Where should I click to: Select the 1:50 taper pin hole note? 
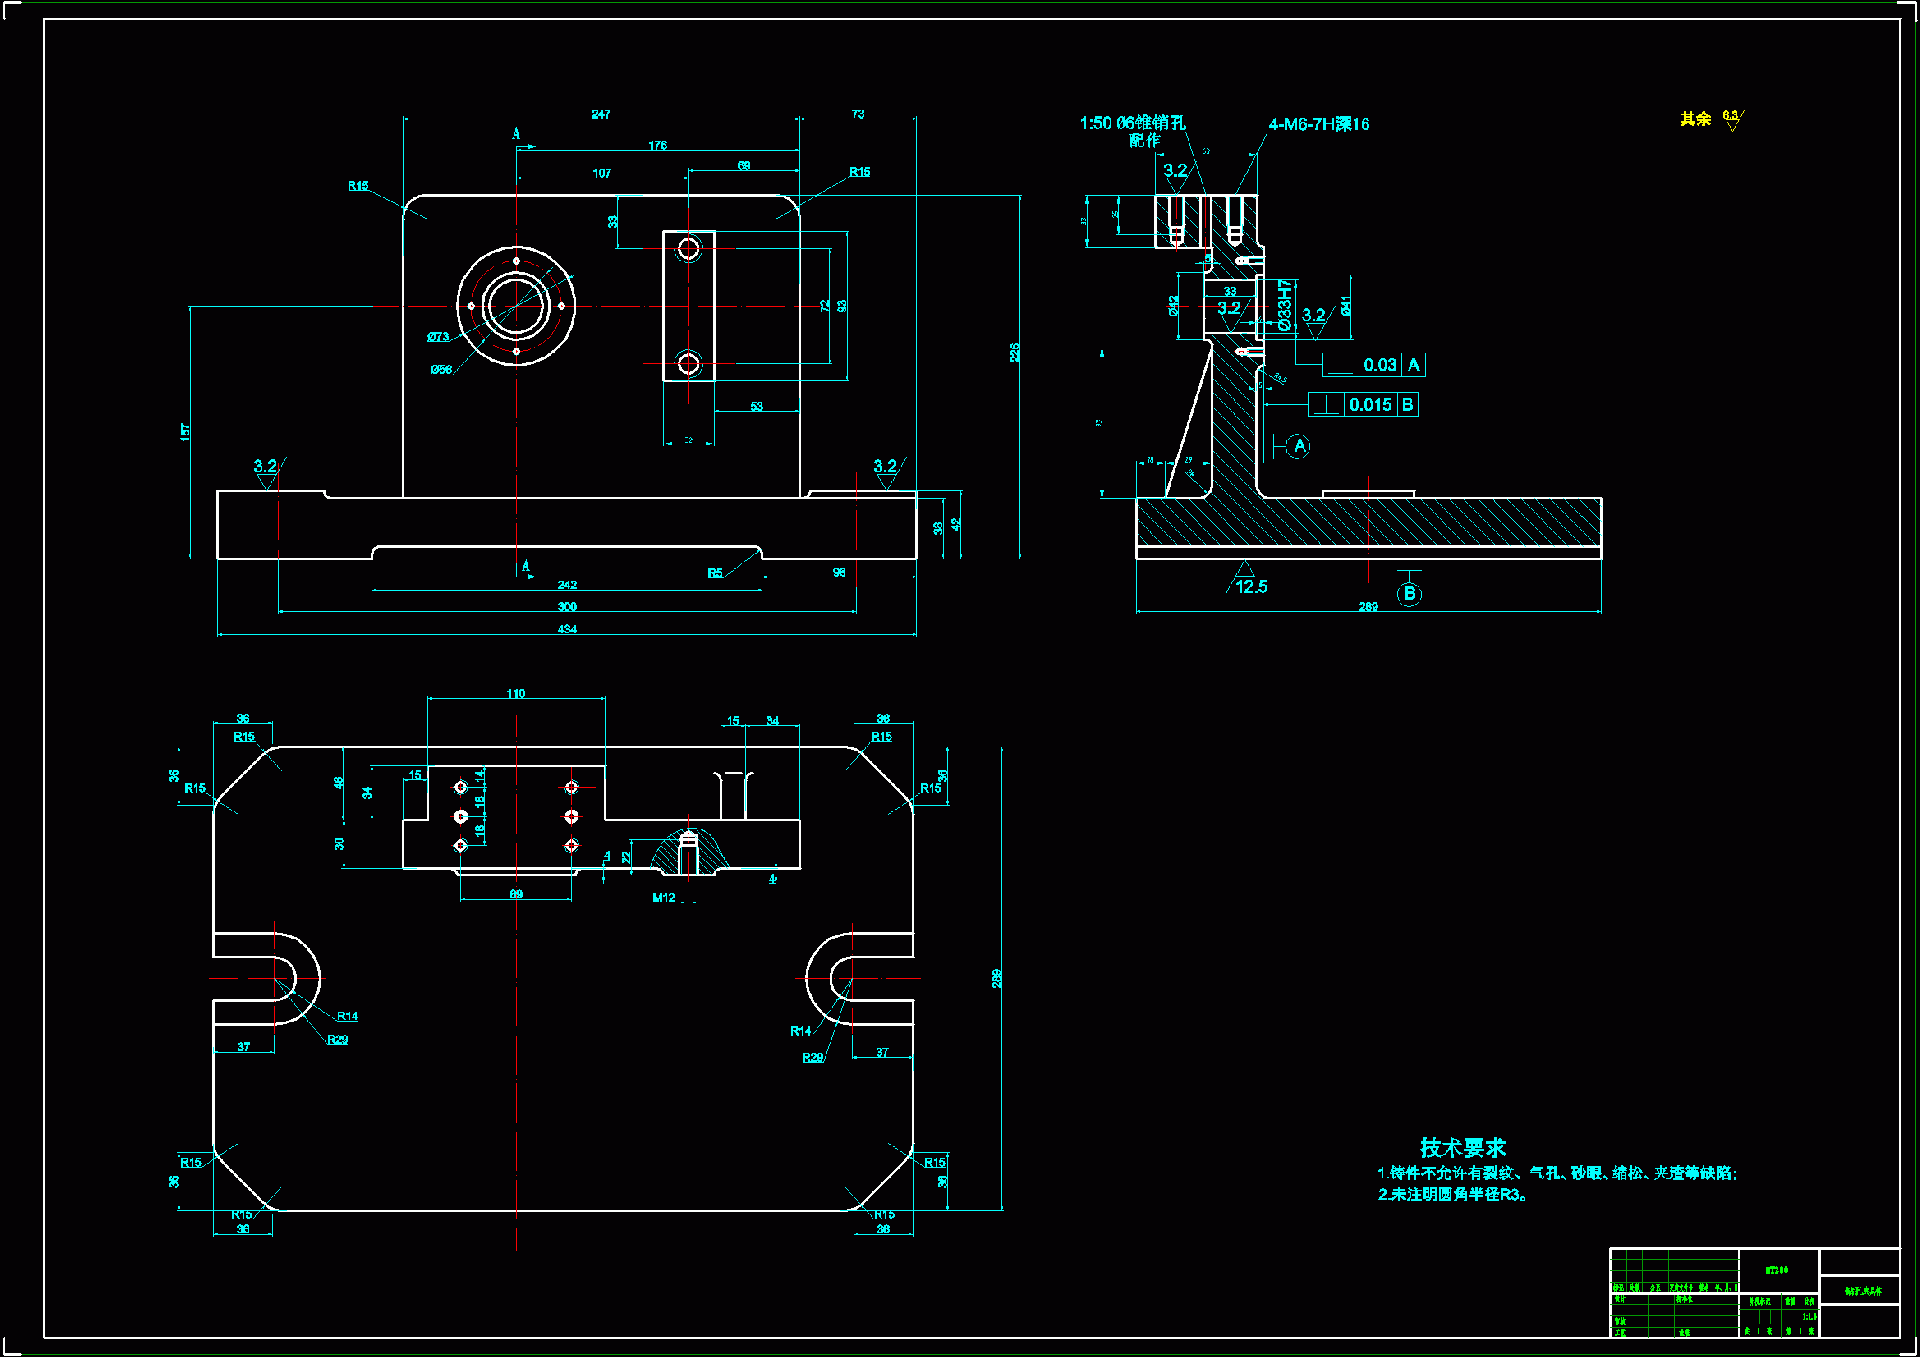pos(1132,123)
